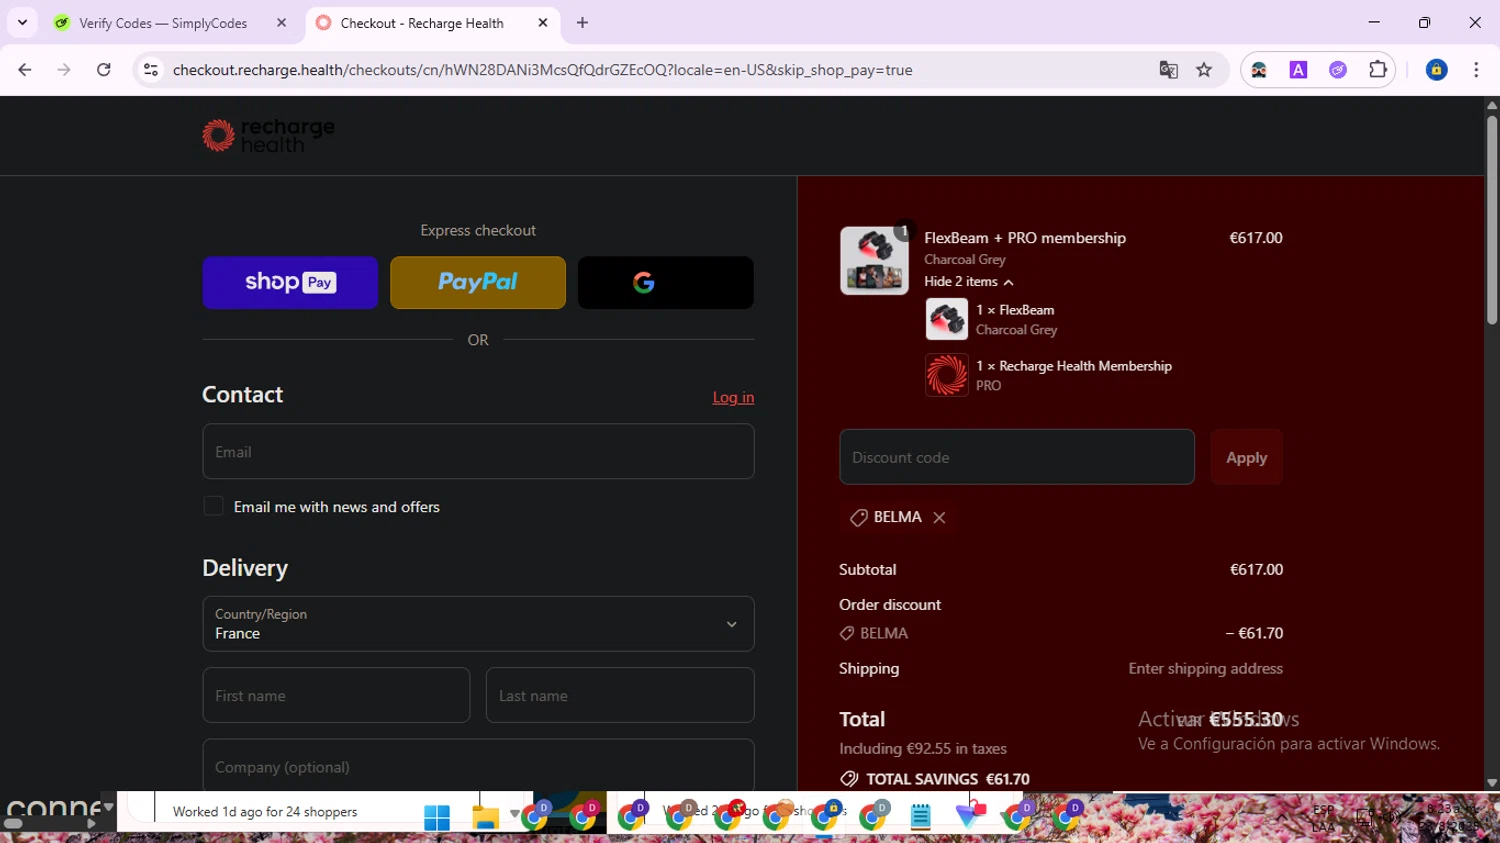Viewport: 1500px width, 843px height.
Task: Focus the First name field
Action: tap(336, 695)
